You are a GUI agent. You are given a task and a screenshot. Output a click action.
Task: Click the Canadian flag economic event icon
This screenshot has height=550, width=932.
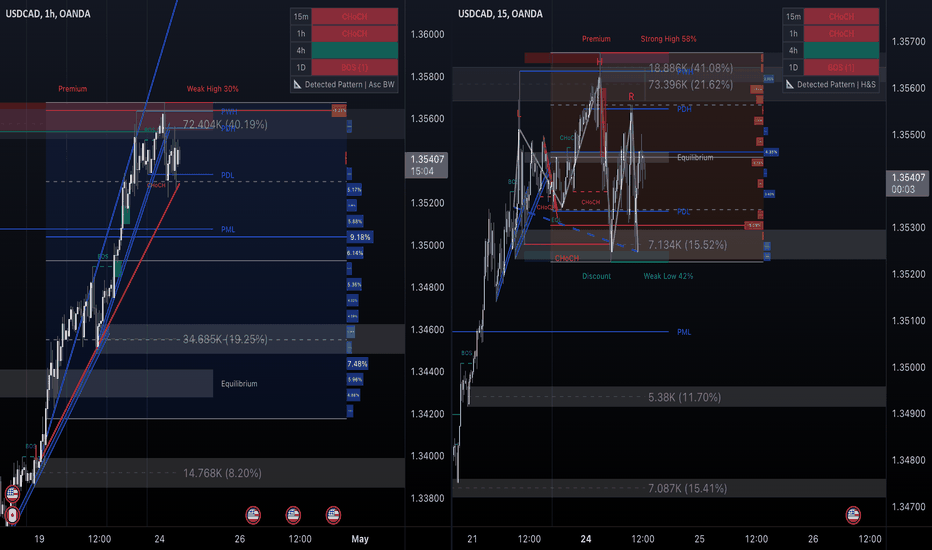click(x=12, y=514)
